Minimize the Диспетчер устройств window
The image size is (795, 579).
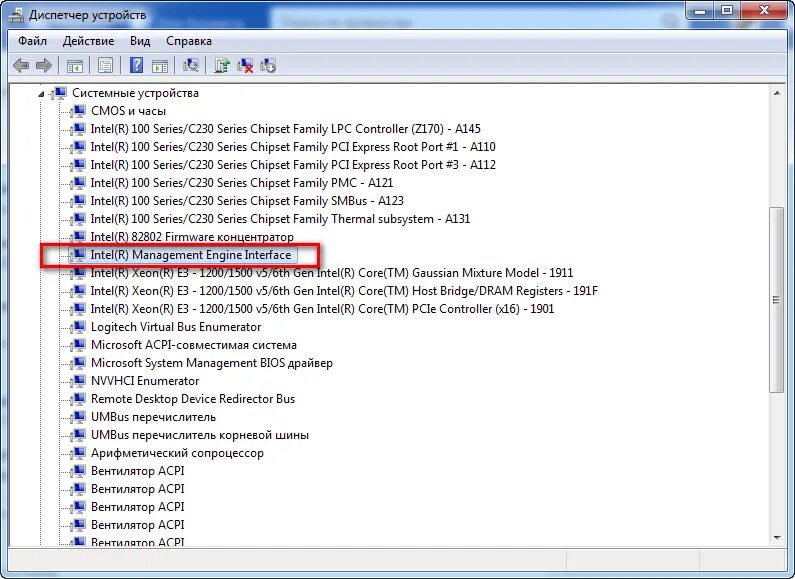[x=701, y=11]
